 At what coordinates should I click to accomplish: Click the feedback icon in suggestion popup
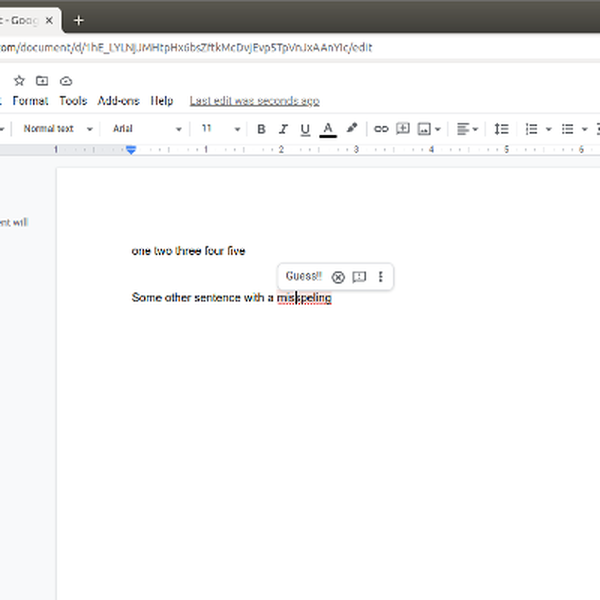360,277
